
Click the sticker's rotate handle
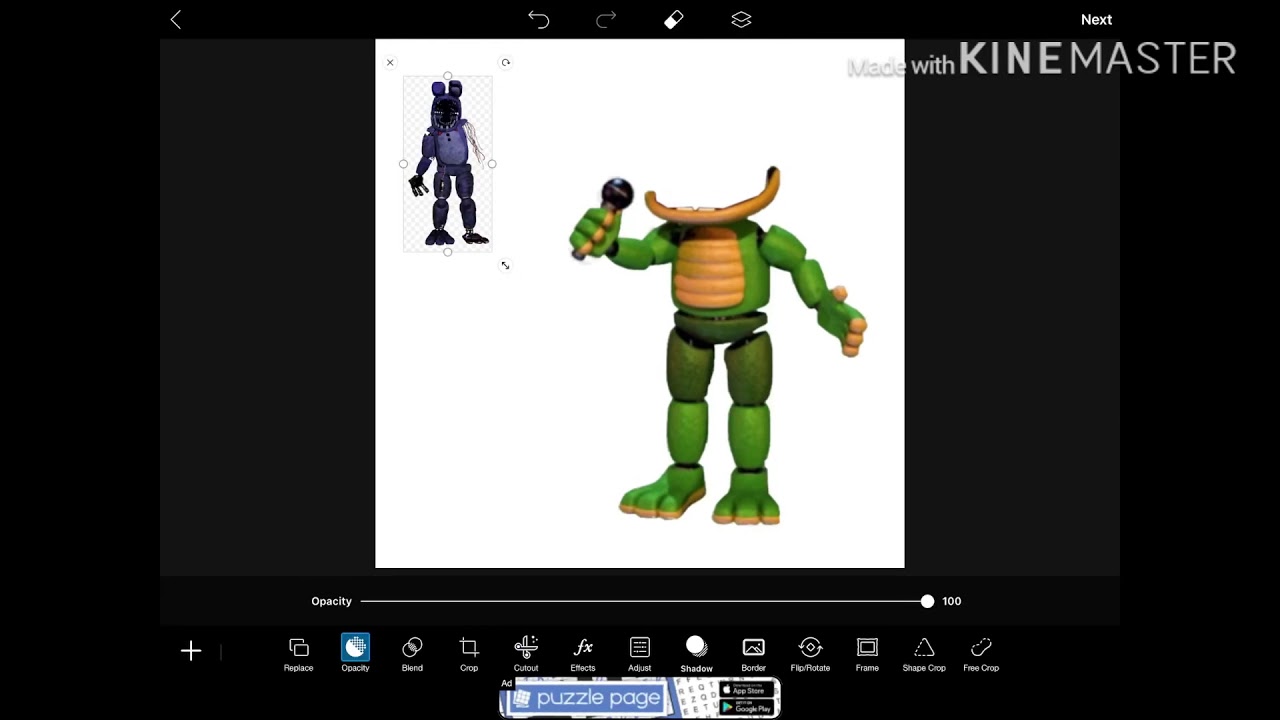(x=505, y=62)
